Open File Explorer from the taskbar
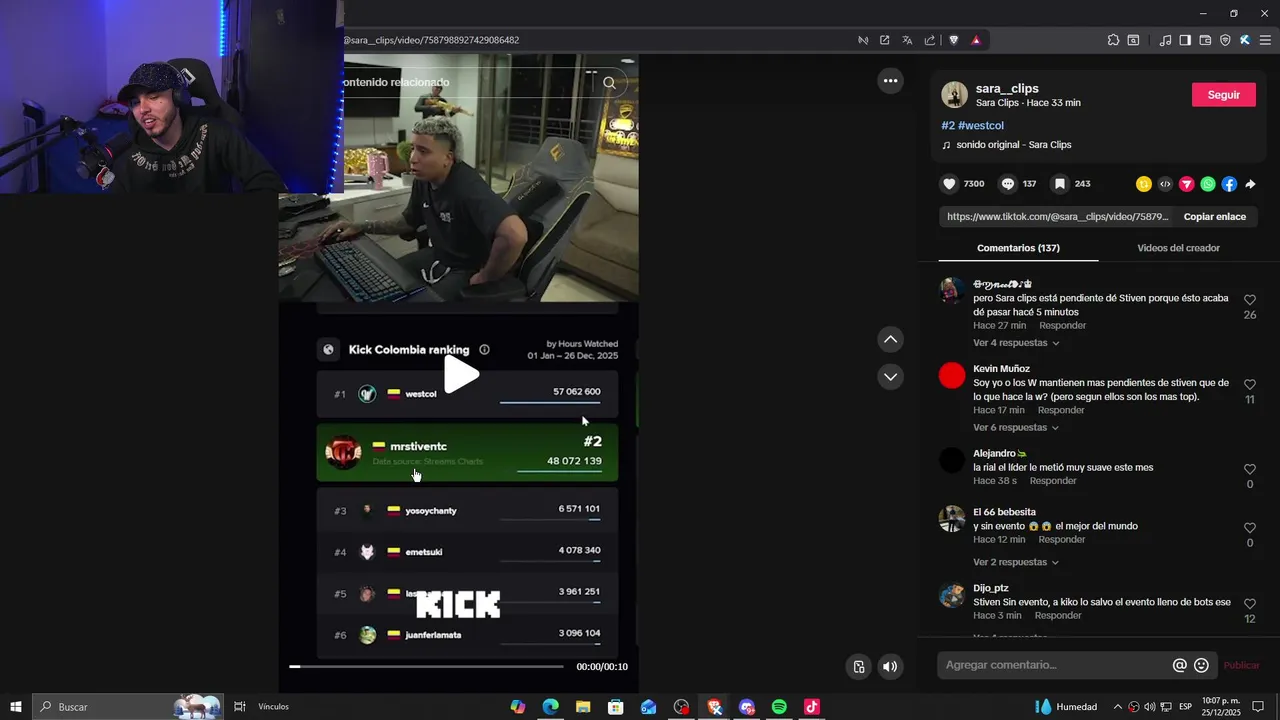Screen dimensions: 1280x720 point(583,707)
